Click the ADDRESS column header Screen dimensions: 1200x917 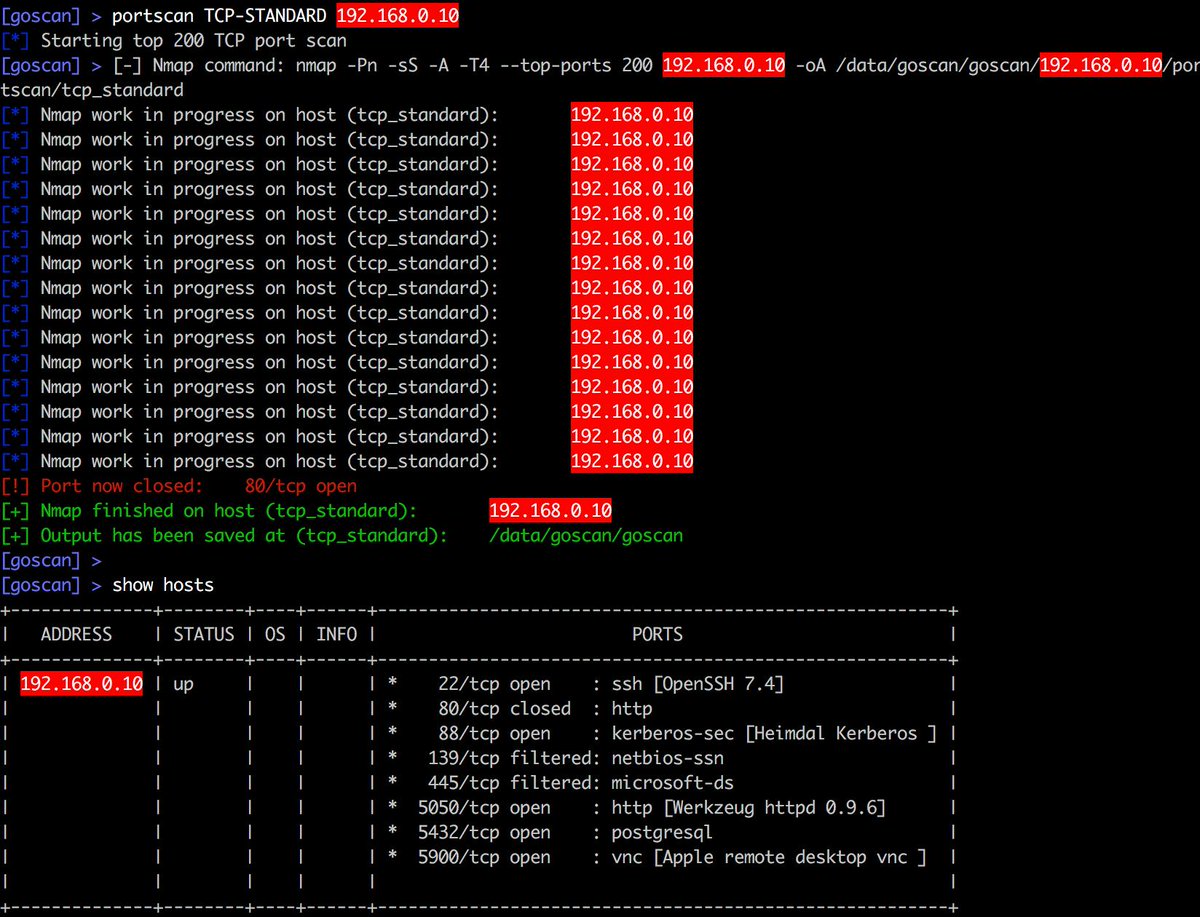[76, 634]
